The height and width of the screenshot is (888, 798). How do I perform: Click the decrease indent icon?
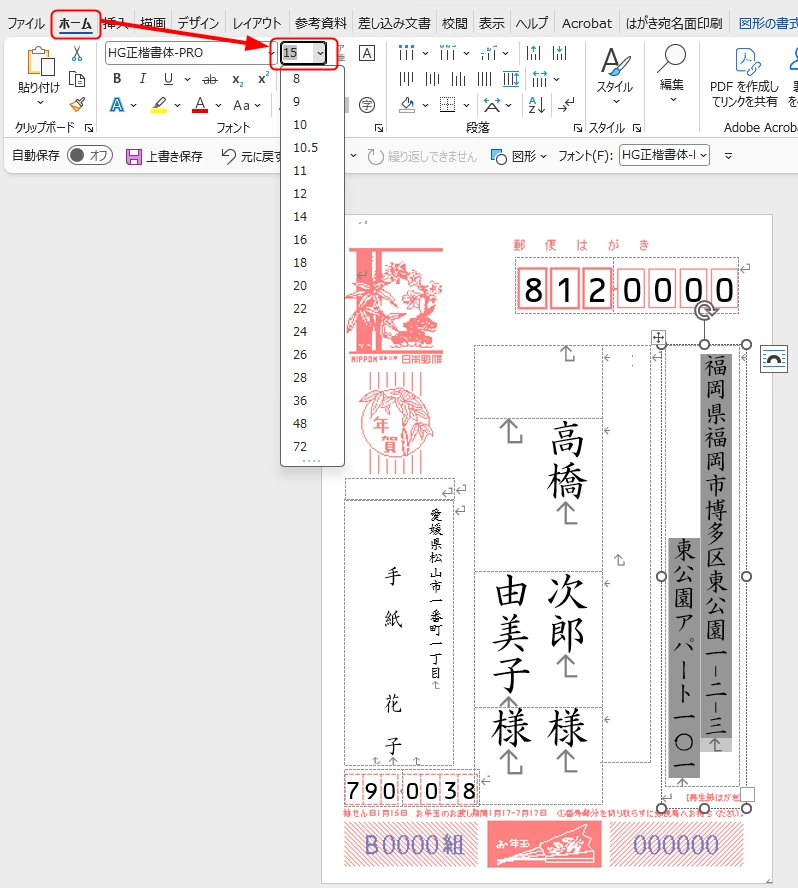(533, 53)
